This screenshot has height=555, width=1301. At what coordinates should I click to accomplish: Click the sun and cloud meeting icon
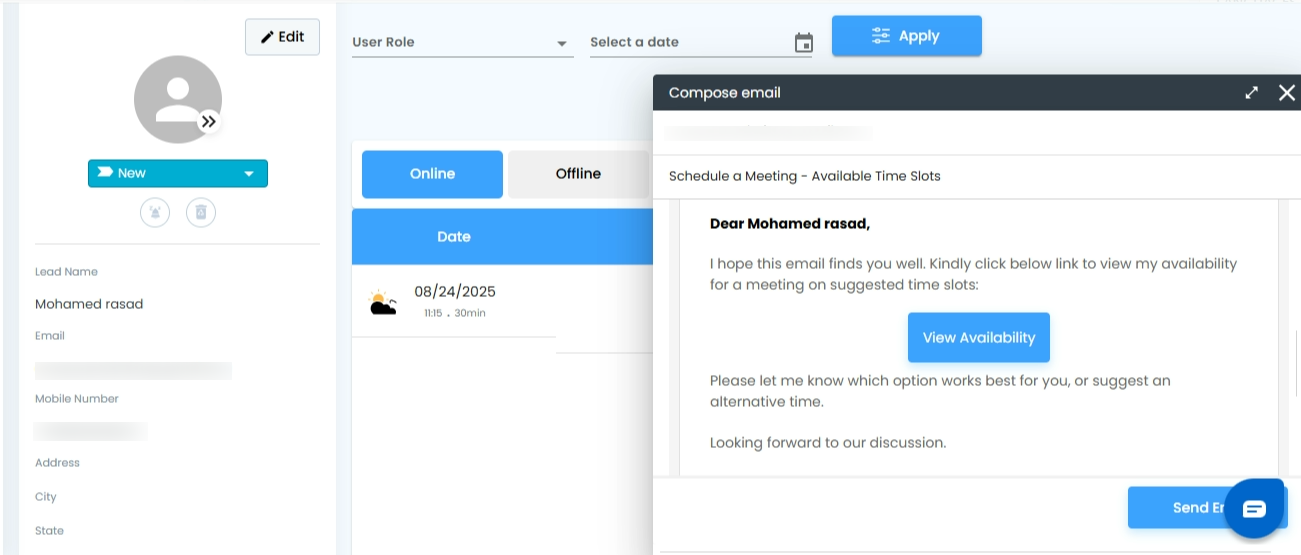[x=382, y=302]
